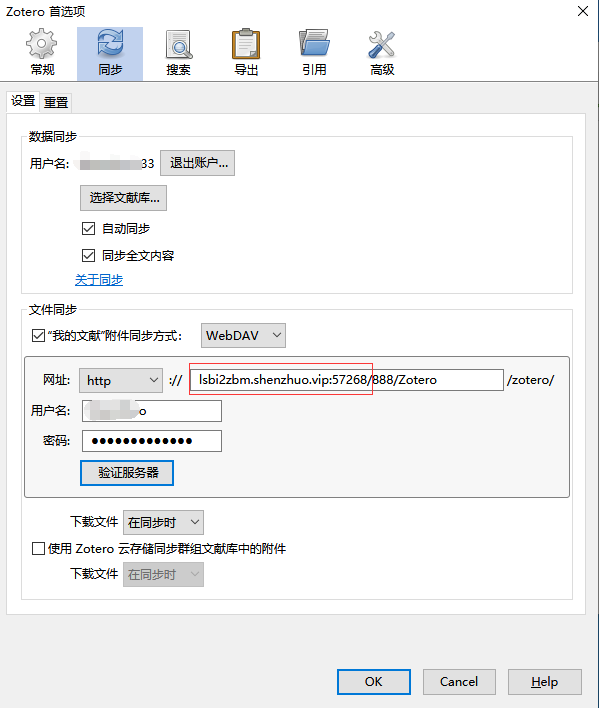
Task: Click the 退出账户... button
Action: [x=198, y=163]
